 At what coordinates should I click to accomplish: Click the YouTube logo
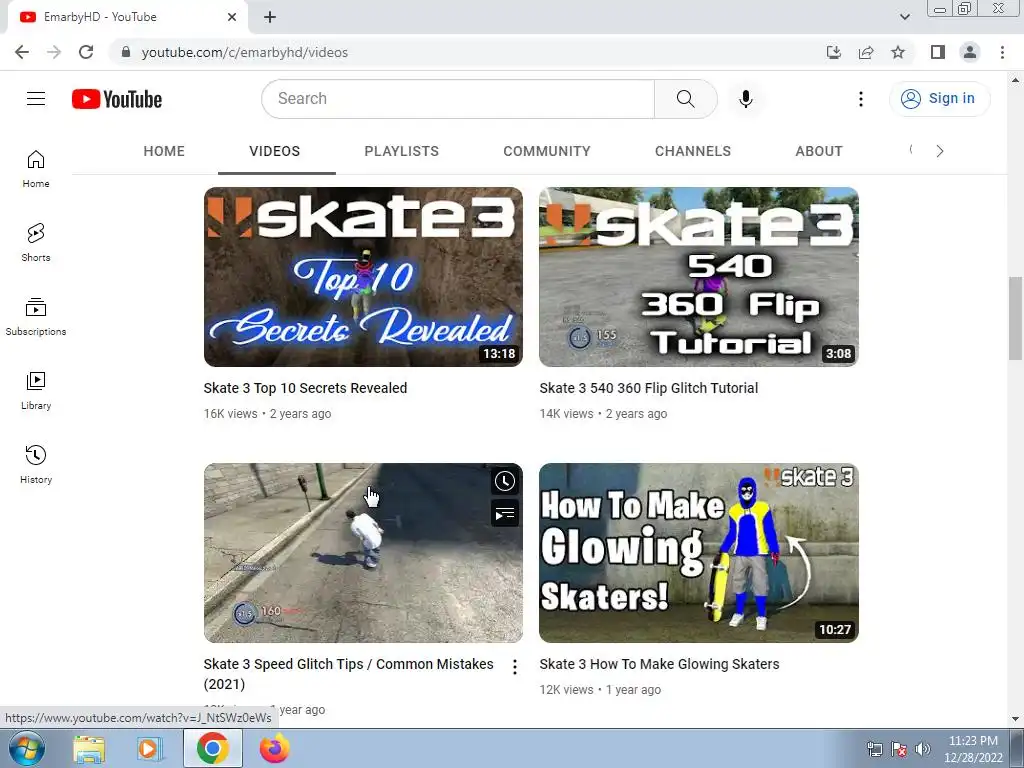(117, 99)
